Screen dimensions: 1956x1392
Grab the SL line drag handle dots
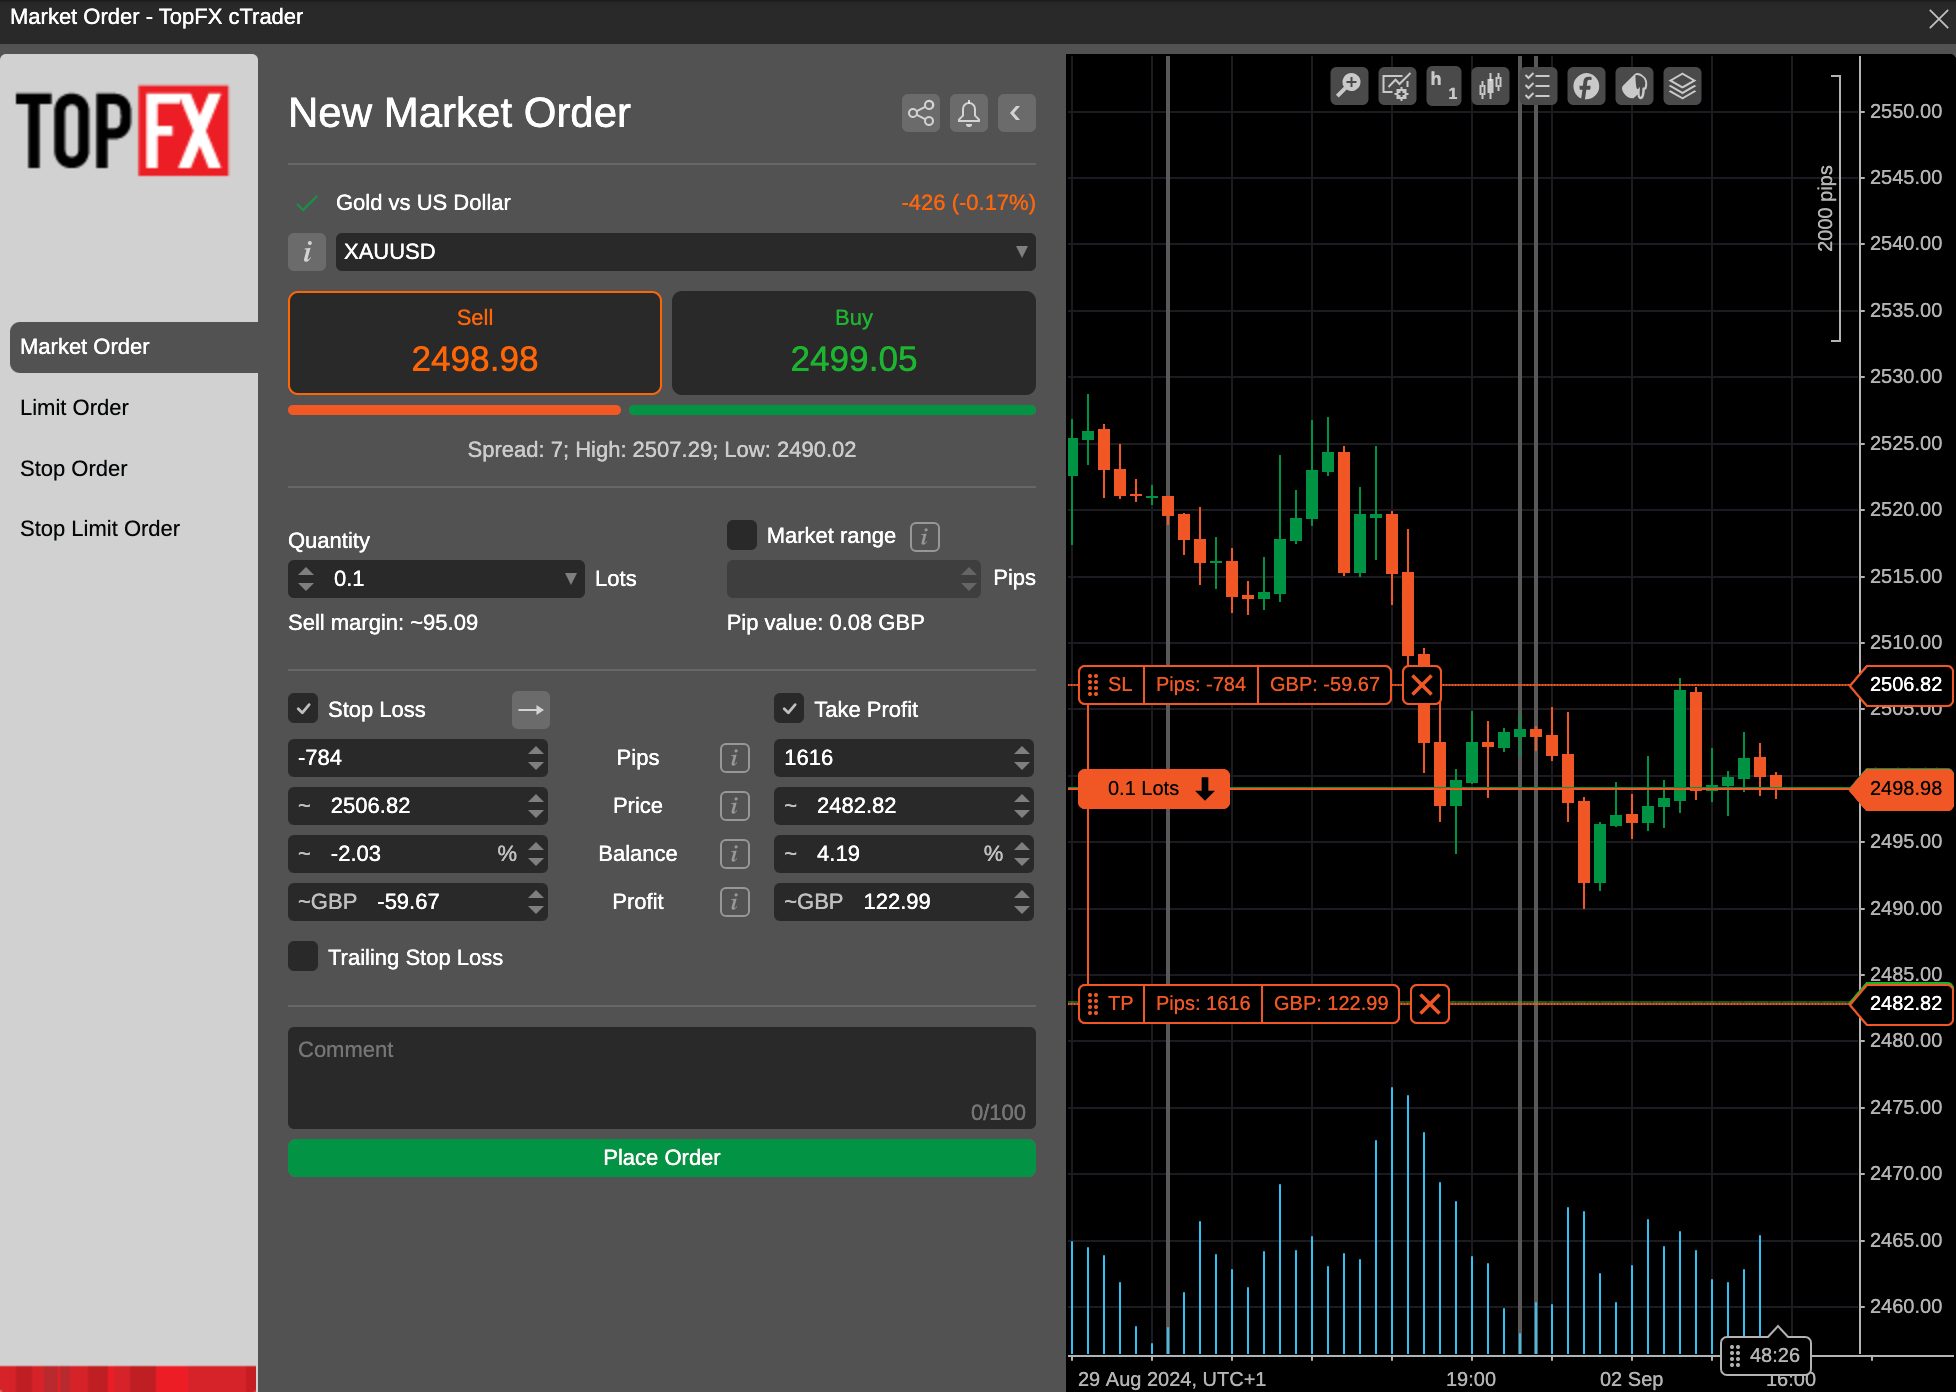pyautogui.click(x=1092, y=685)
